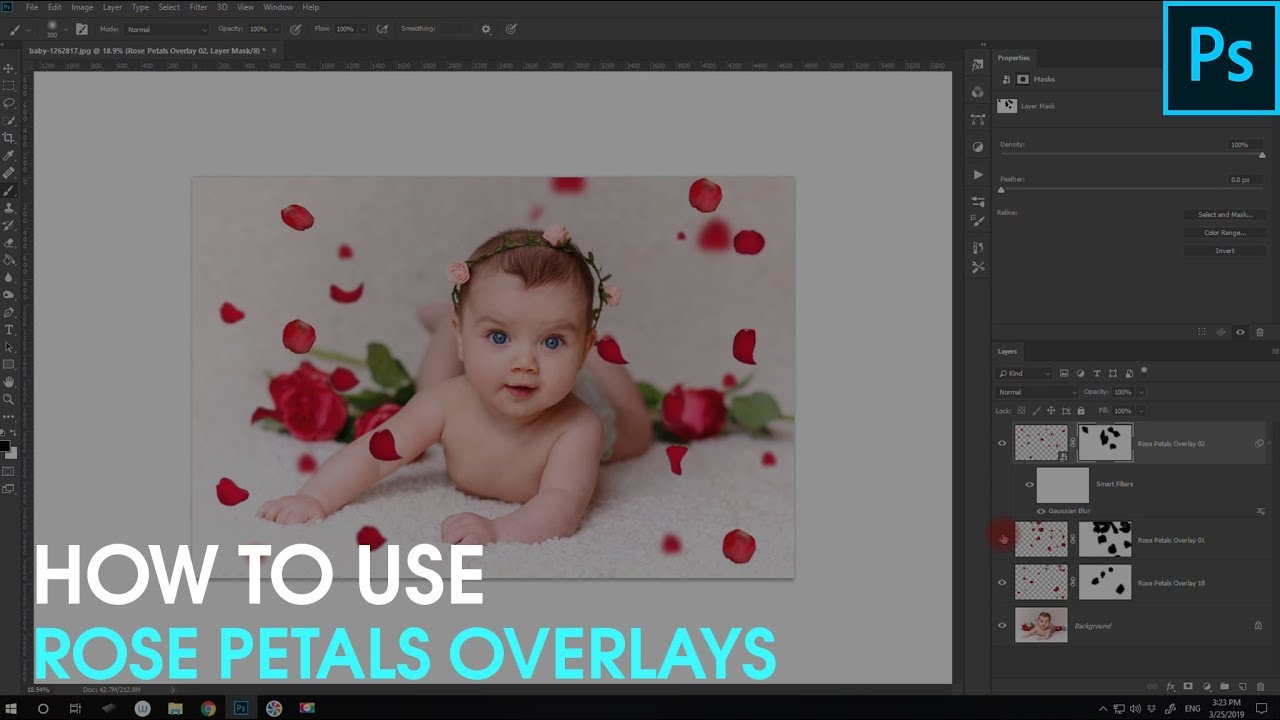1280x720 pixels.
Task: Enable airbrush build-up effects icon
Action: pos(381,29)
